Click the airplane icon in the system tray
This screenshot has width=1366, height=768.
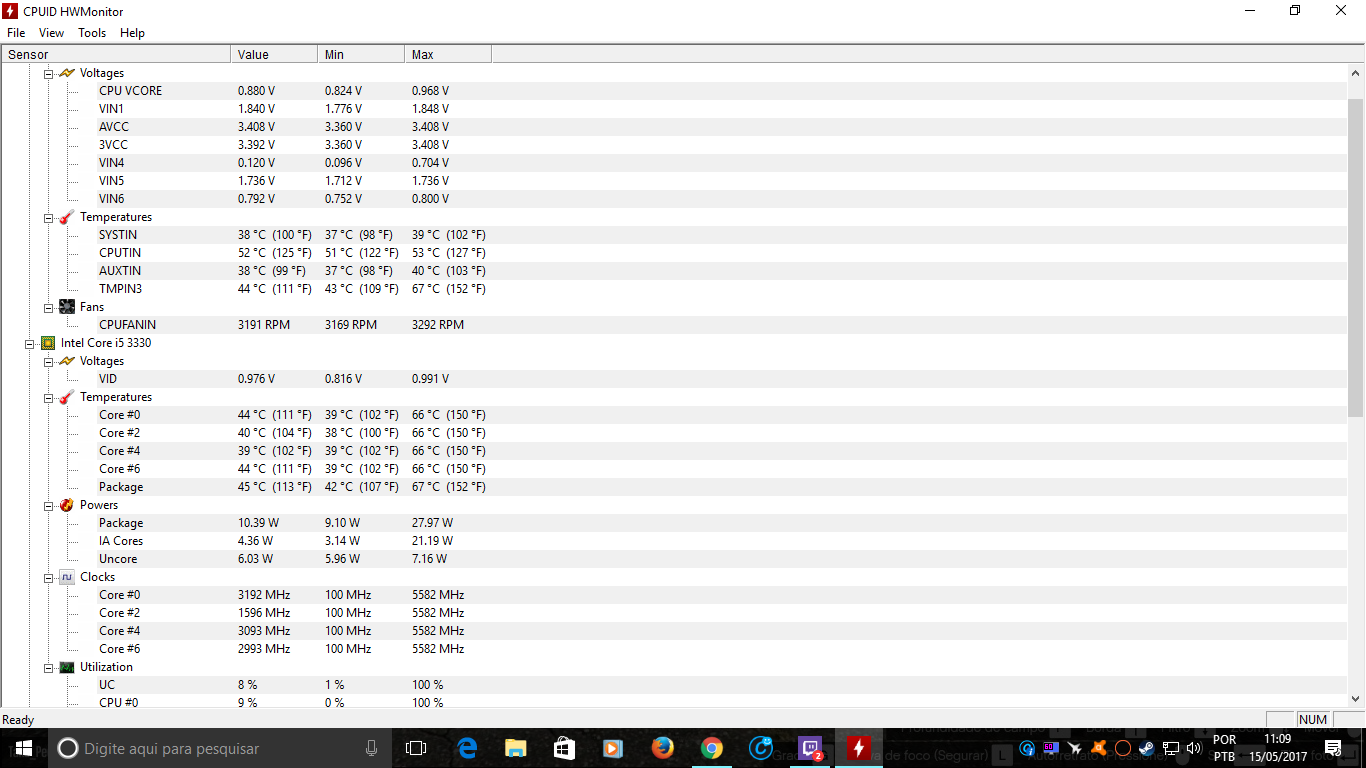[1074, 748]
